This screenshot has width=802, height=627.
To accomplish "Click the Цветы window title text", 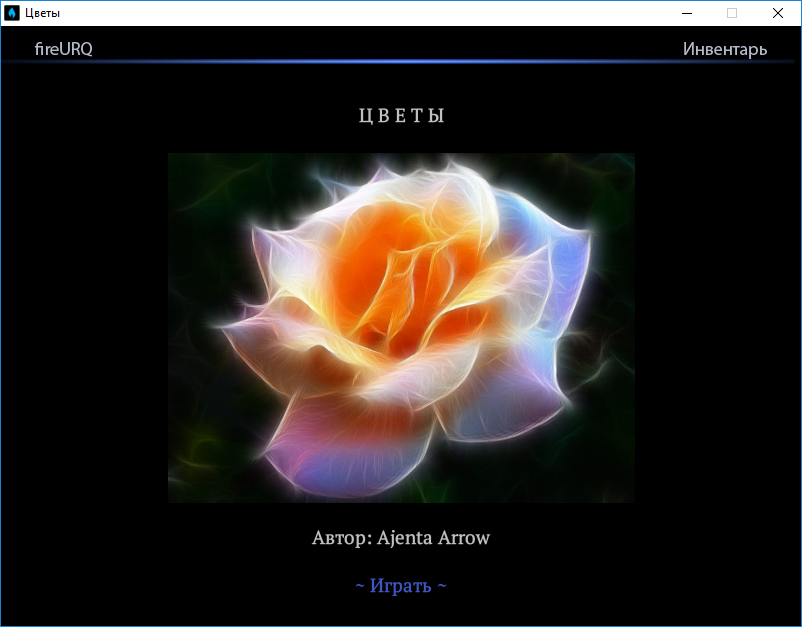I will point(42,13).
